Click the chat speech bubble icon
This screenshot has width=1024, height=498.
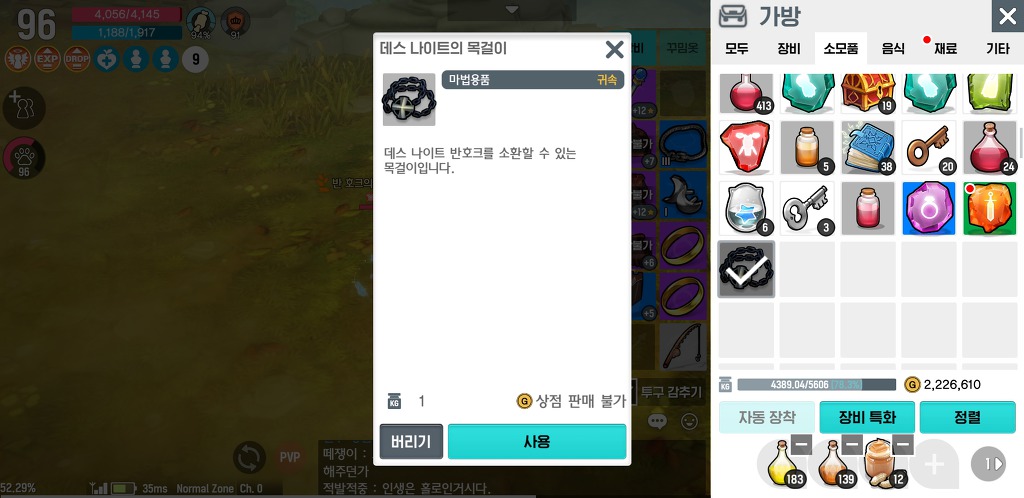pos(657,421)
